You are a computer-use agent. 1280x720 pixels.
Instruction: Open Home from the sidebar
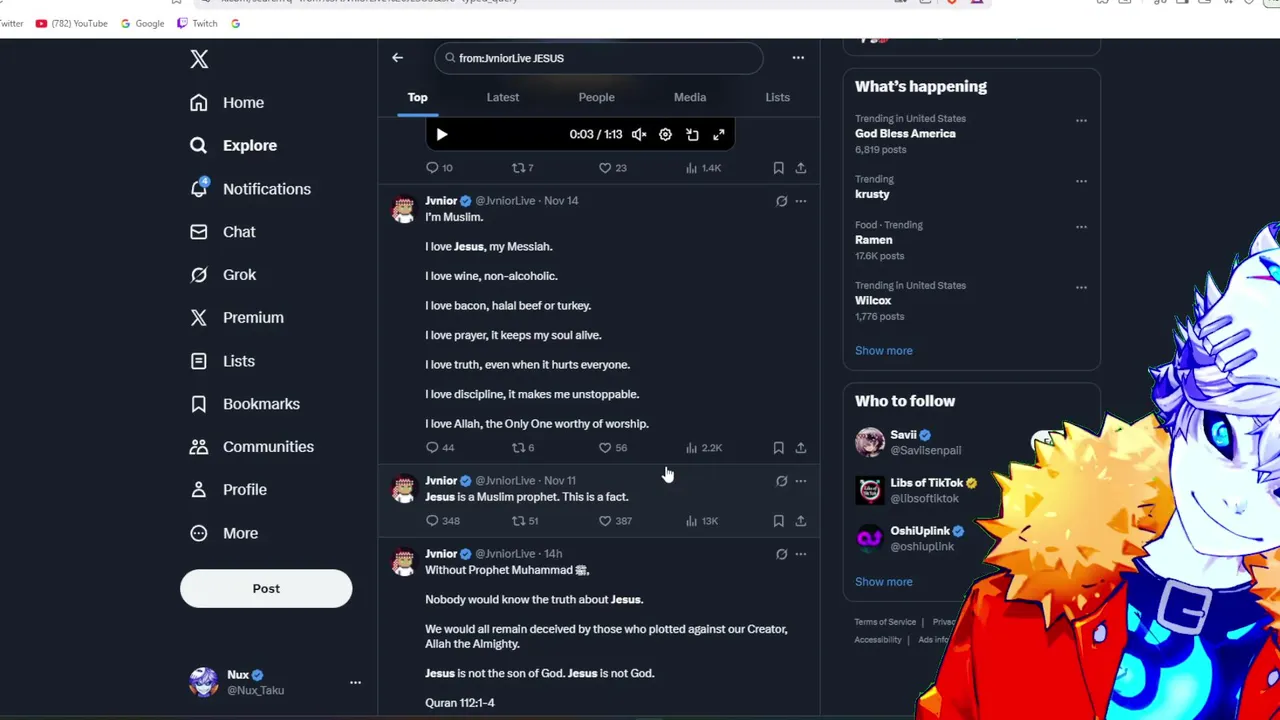[x=227, y=102]
